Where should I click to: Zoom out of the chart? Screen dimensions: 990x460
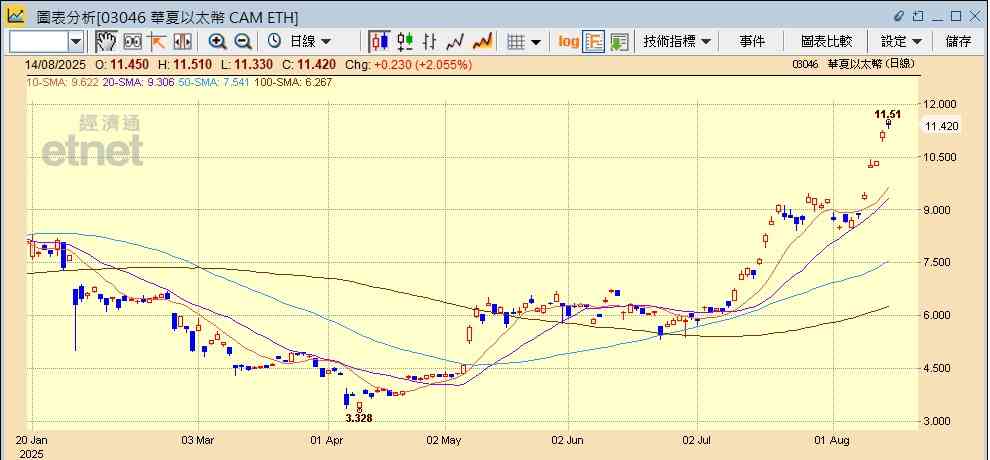pos(243,42)
